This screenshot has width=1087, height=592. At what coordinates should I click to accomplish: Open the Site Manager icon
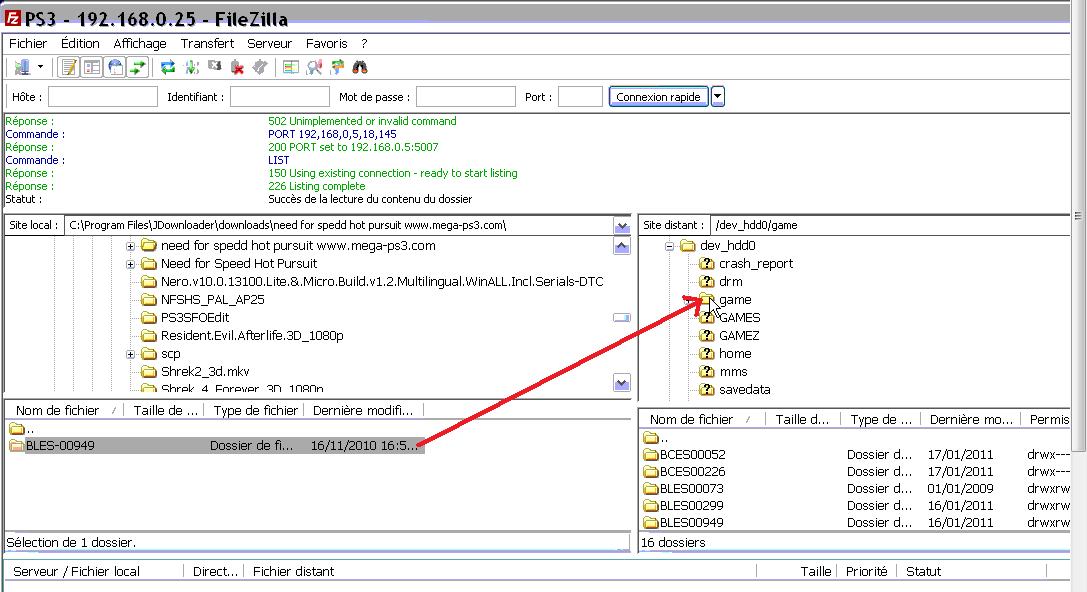[x=22, y=67]
